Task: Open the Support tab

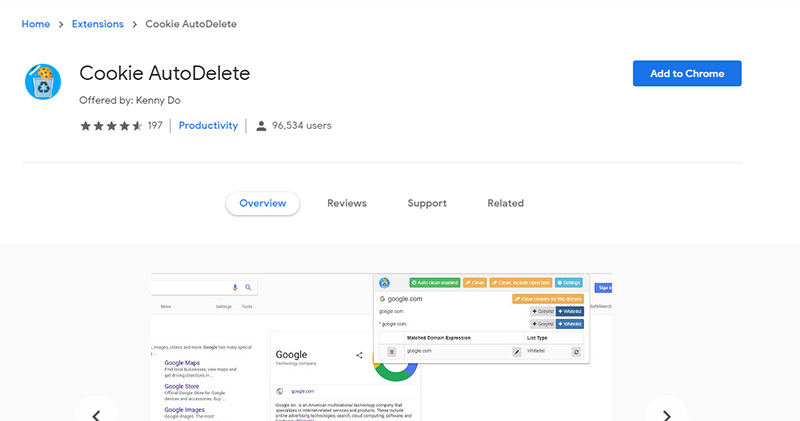Action: coord(427,203)
